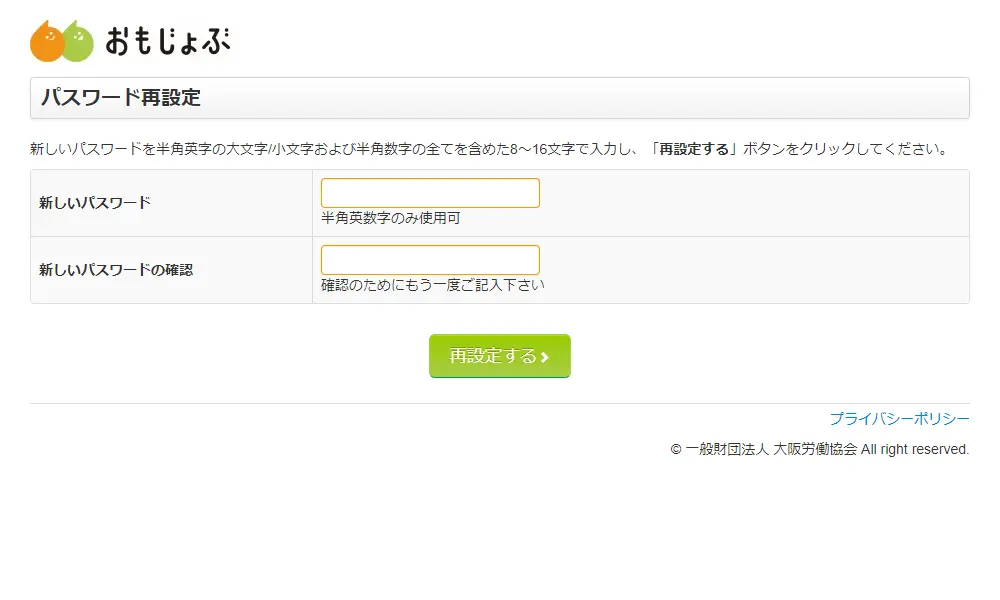Click the All right reserved footer text
Image resolution: width=1000 pixels, height=600 pixels.
click(x=915, y=450)
